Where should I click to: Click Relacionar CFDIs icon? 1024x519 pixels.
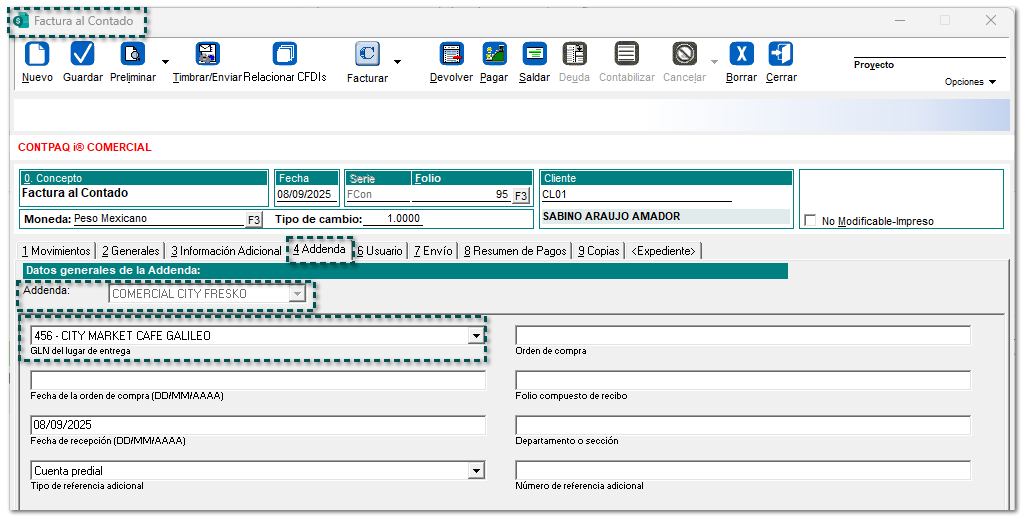click(285, 54)
